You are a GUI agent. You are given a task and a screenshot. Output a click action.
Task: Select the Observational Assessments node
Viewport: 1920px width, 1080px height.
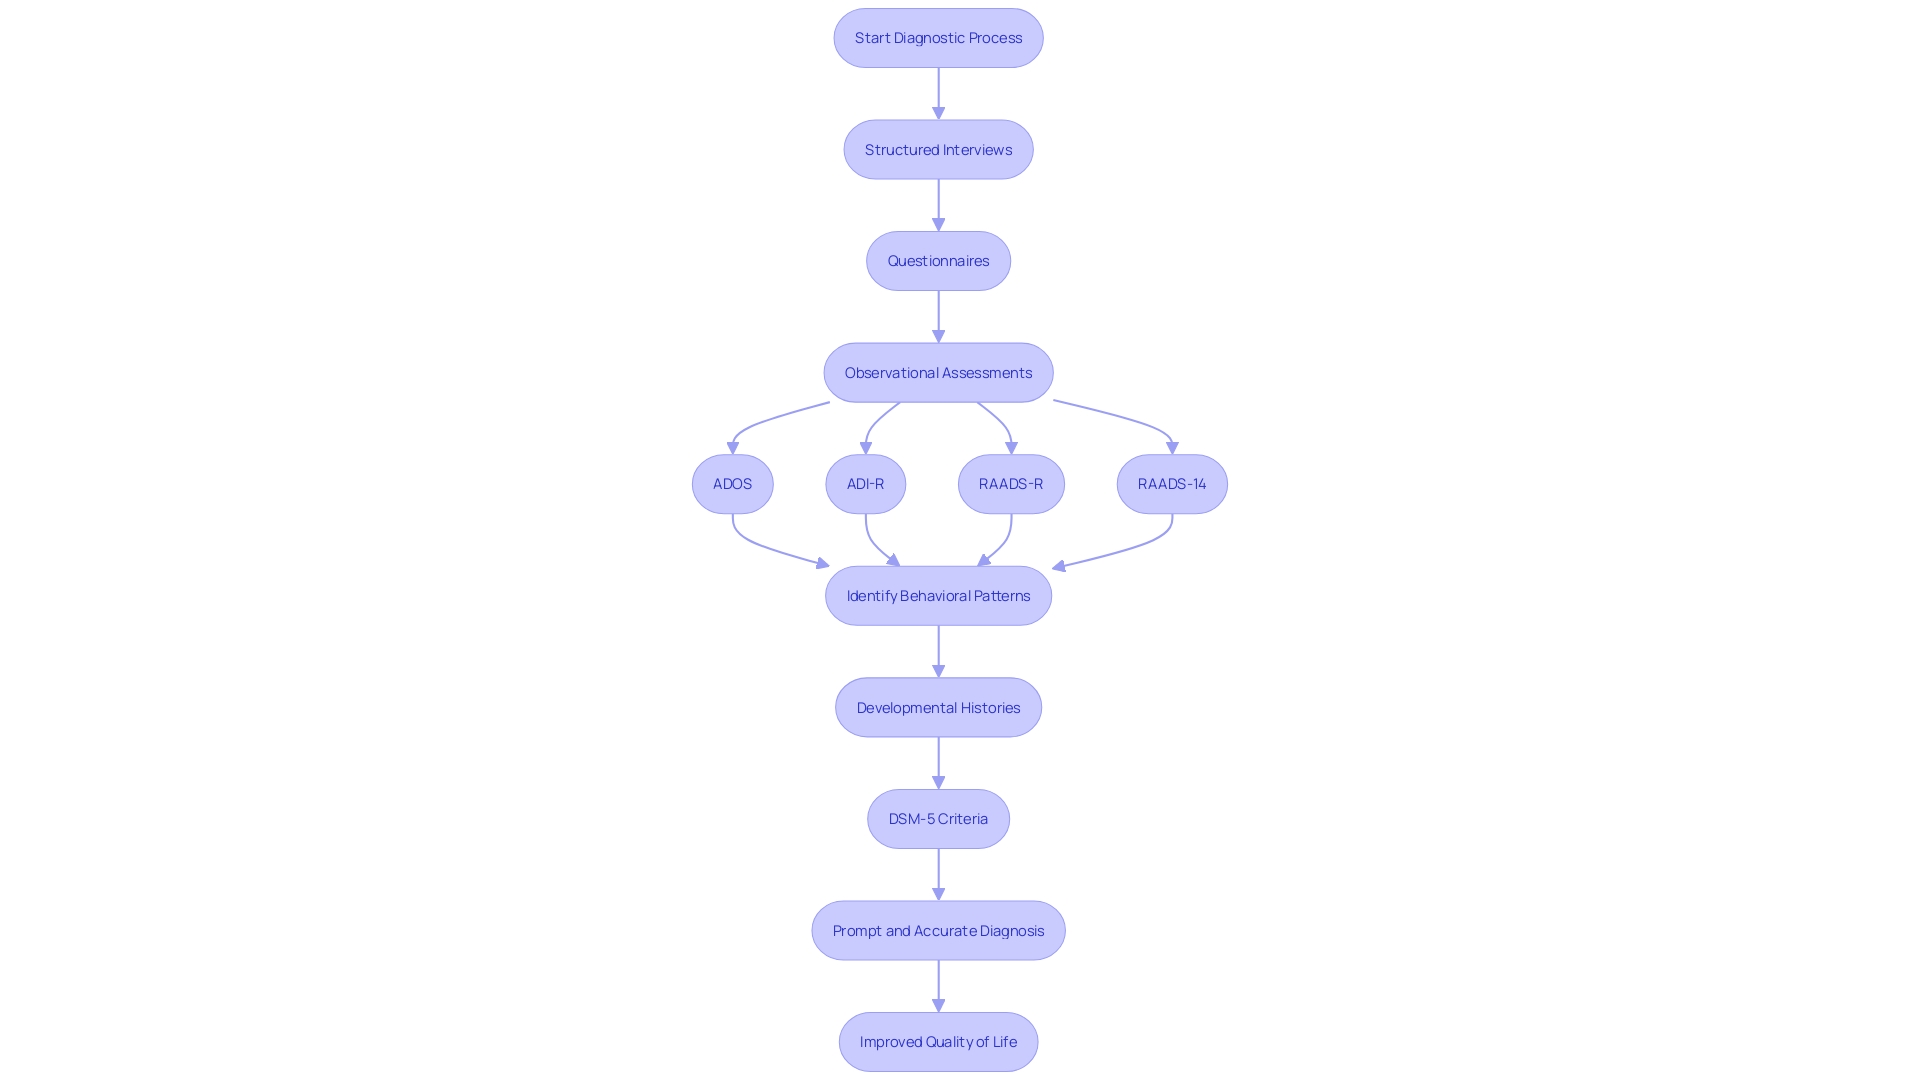click(x=939, y=373)
